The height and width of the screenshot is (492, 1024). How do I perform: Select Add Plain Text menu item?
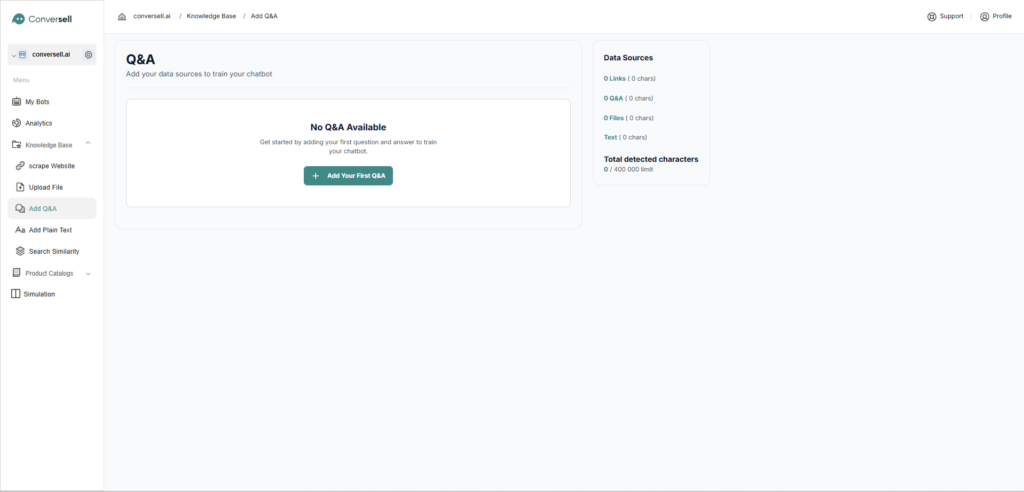(50, 230)
